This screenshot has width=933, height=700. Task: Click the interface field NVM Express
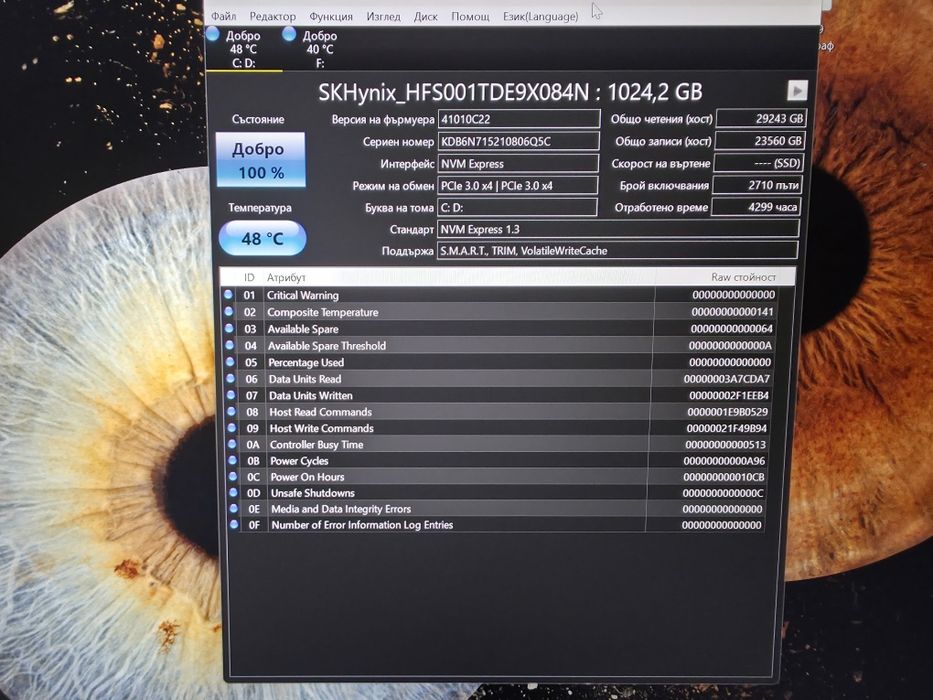pyautogui.click(x=518, y=164)
